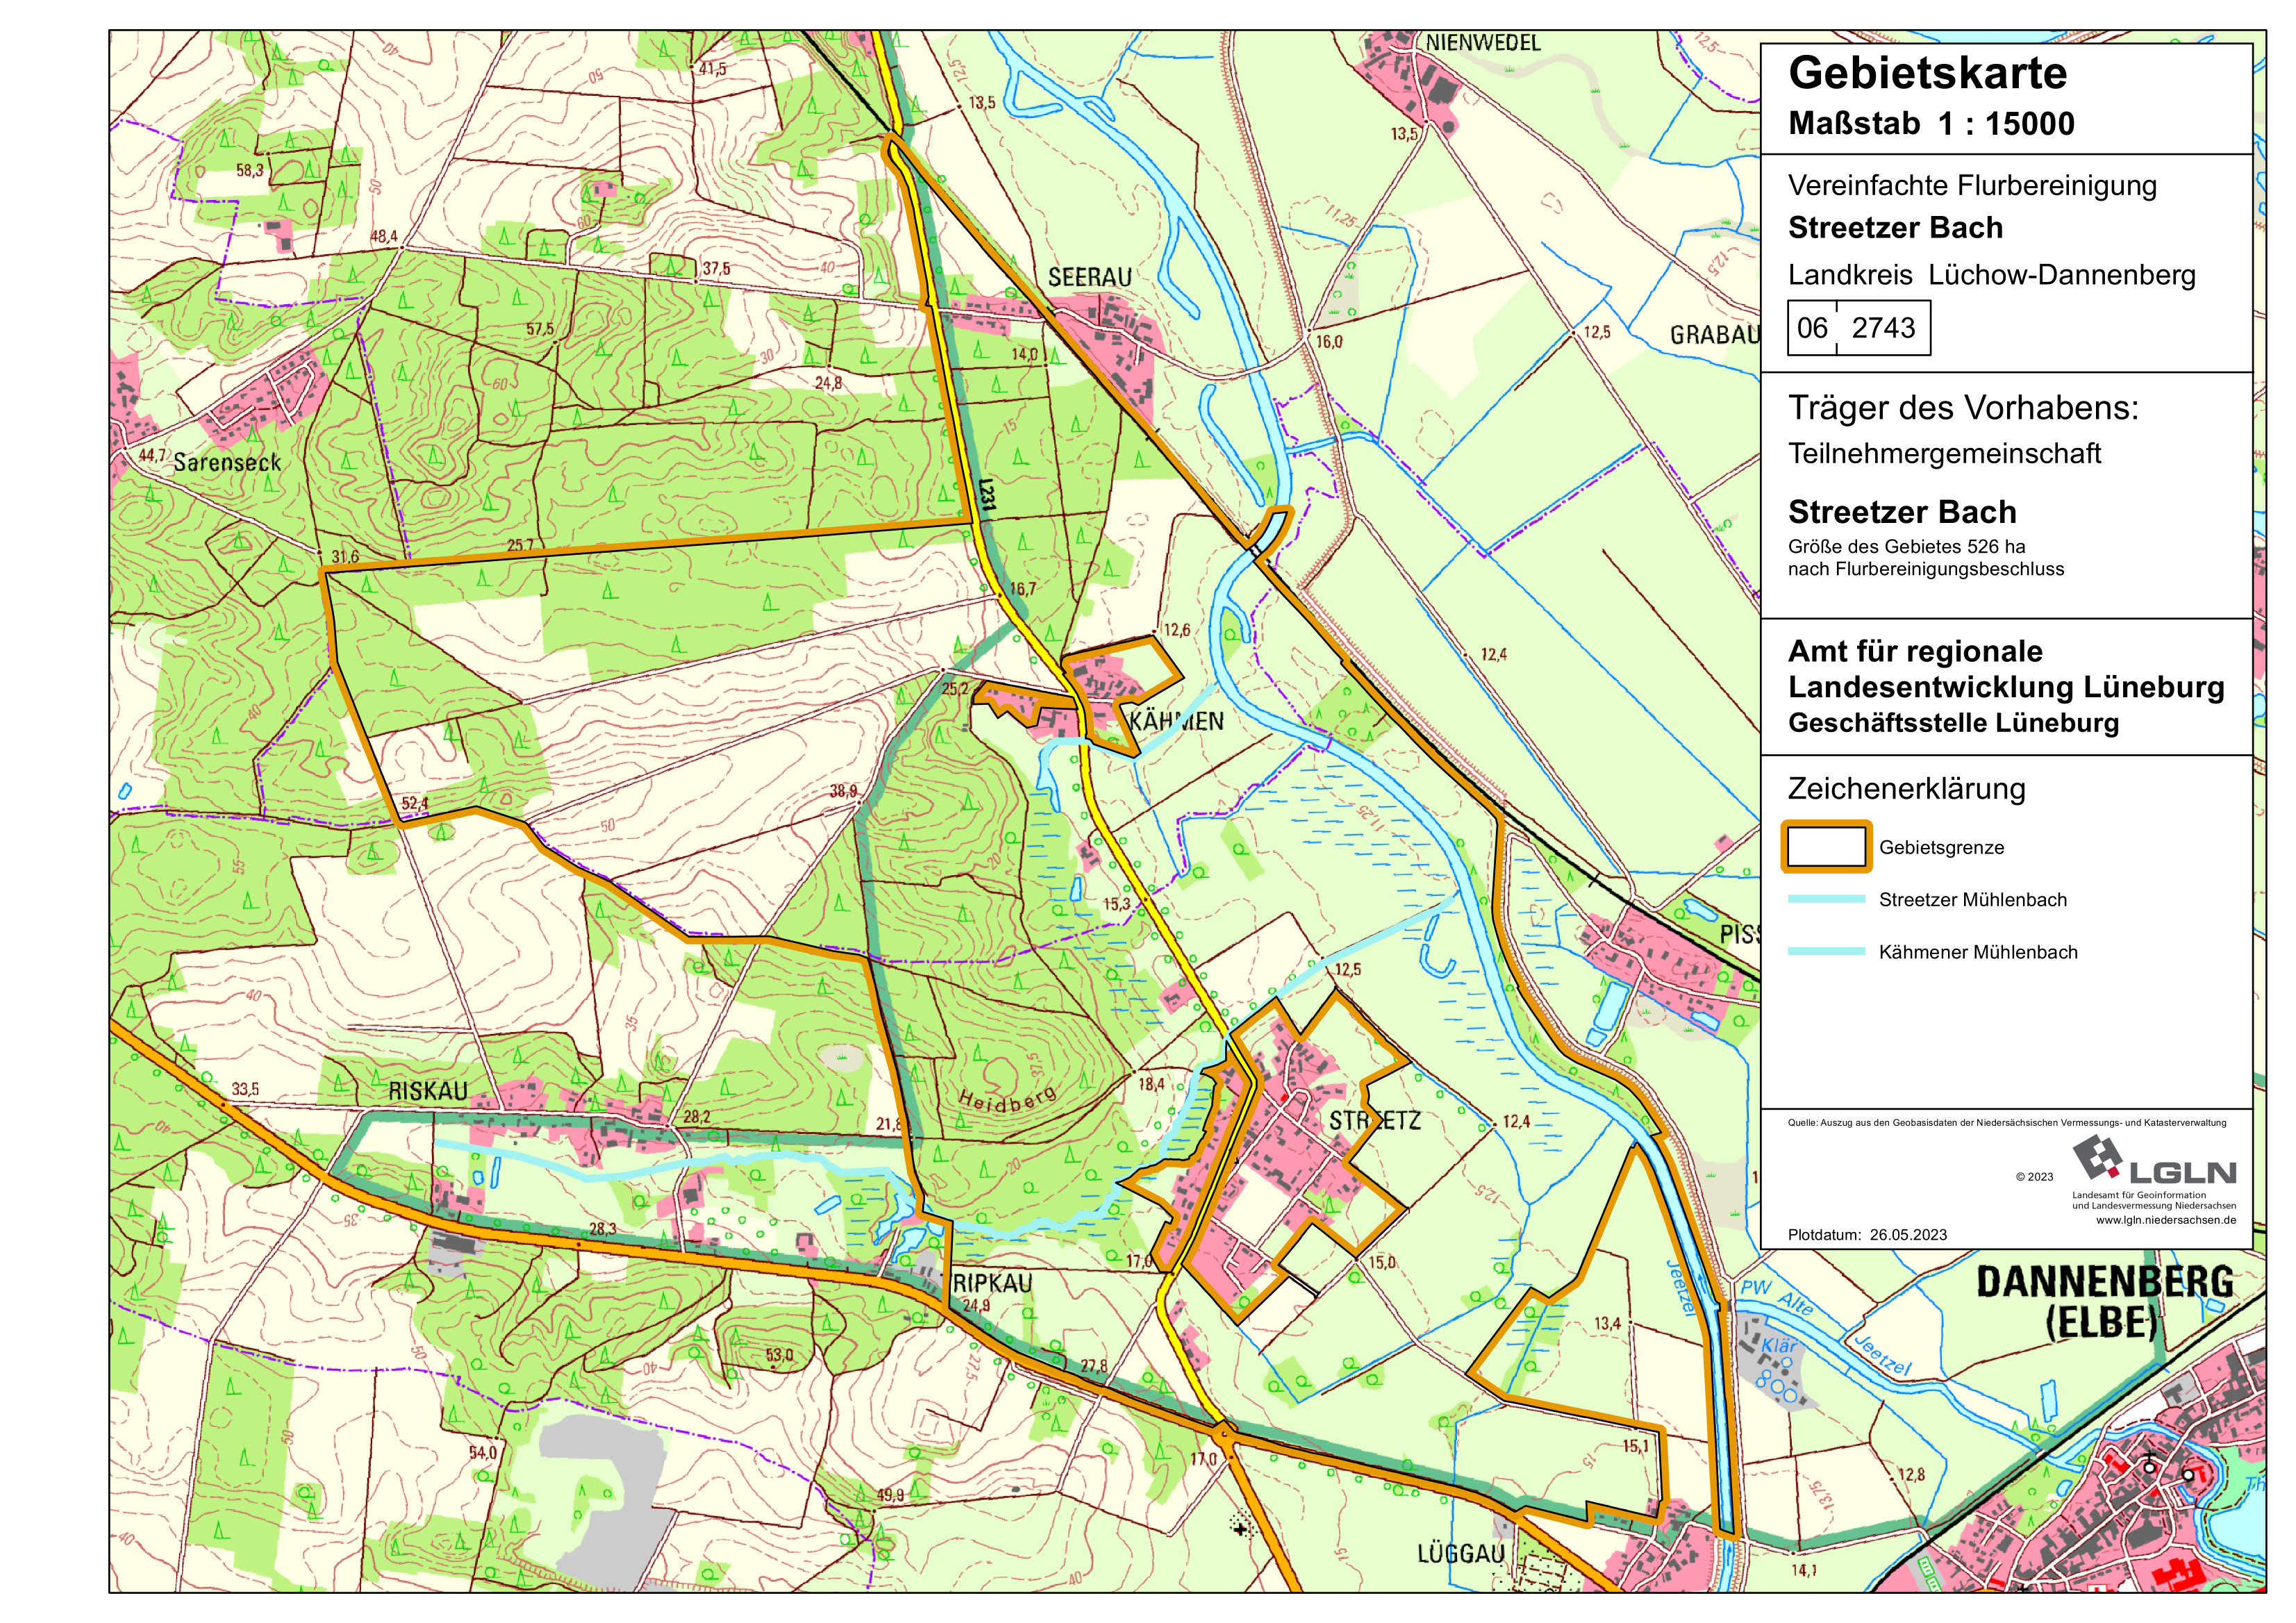
Task: Click the cross symbol near Lüggau
Action: [1241, 1529]
